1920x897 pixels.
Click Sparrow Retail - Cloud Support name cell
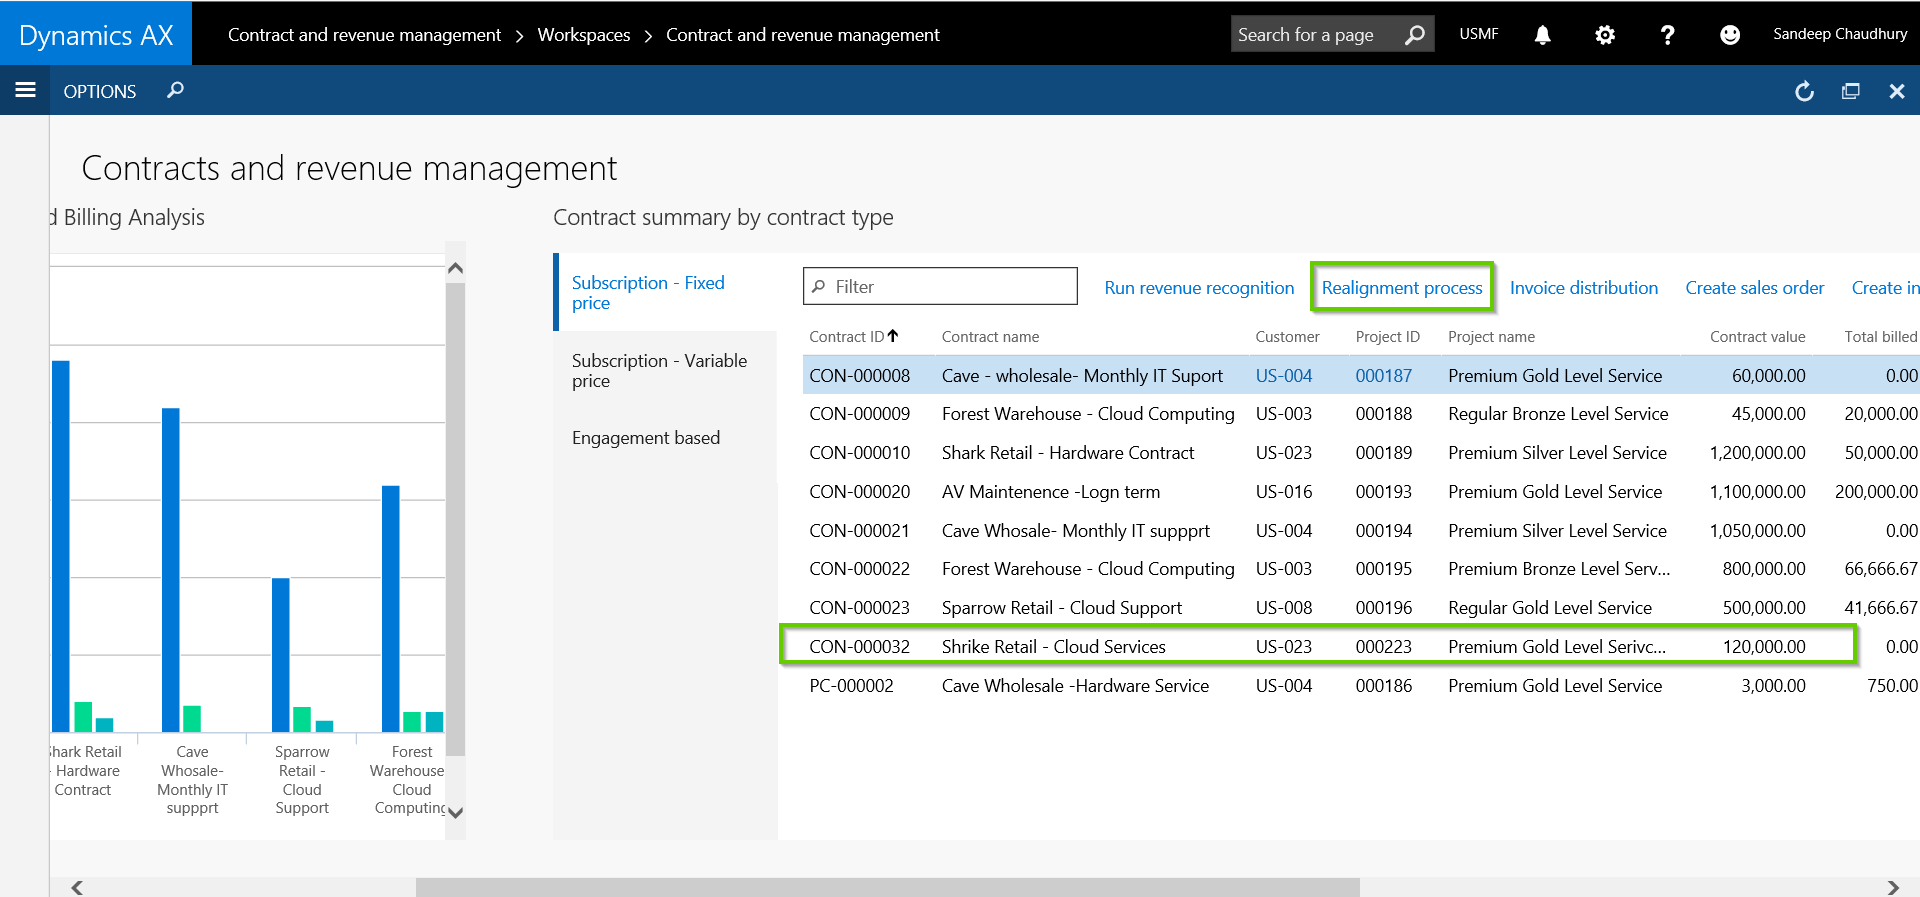click(x=1062, y=608)
